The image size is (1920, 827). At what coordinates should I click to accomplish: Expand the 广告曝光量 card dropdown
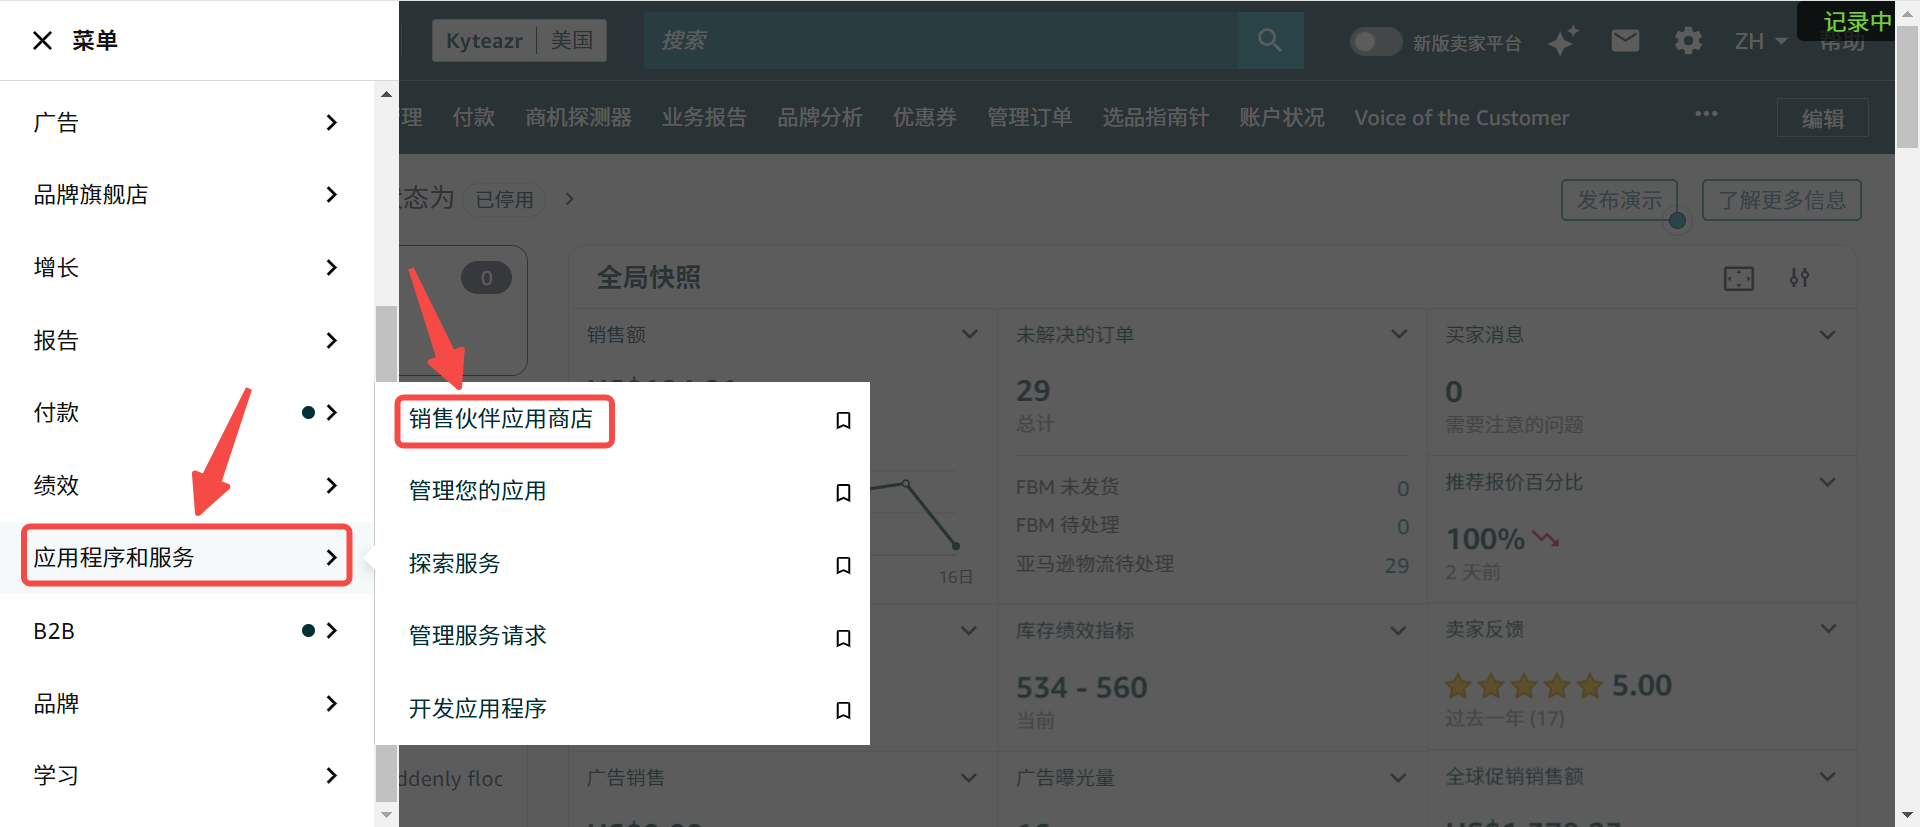pos(1399,777)
